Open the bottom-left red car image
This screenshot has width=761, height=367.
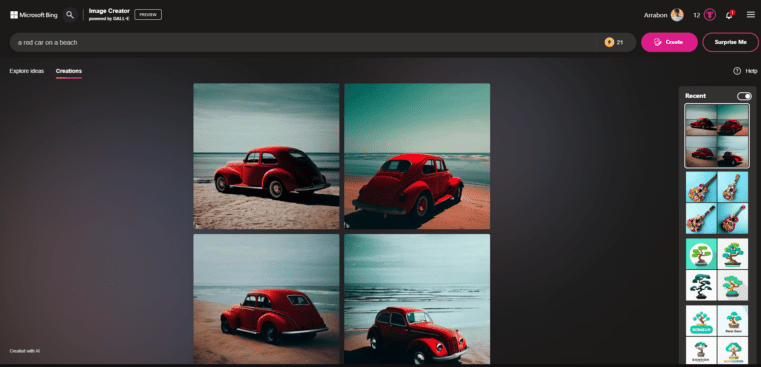(x=266, y=299)
